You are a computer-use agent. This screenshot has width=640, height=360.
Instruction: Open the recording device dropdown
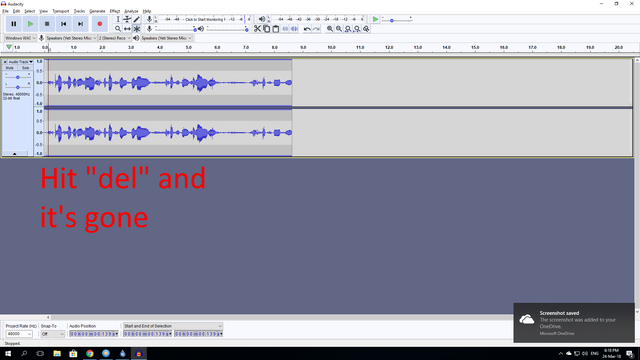(71, 38)
